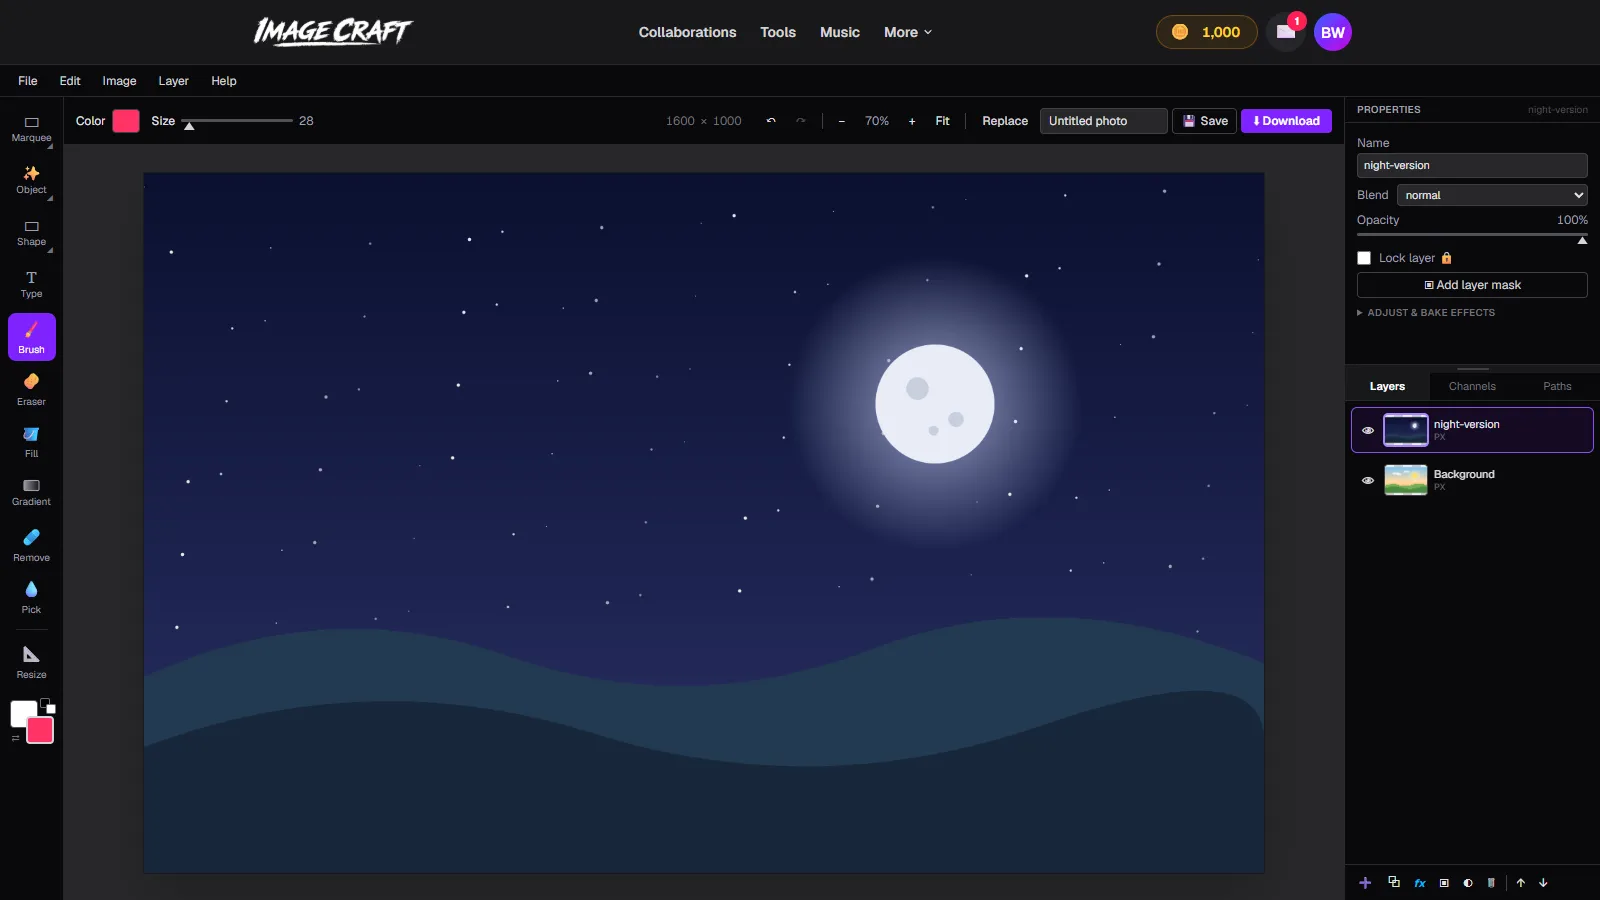Open the Layer menu
The height and width of the screenshot is (900, 1600).
[173, 81]
